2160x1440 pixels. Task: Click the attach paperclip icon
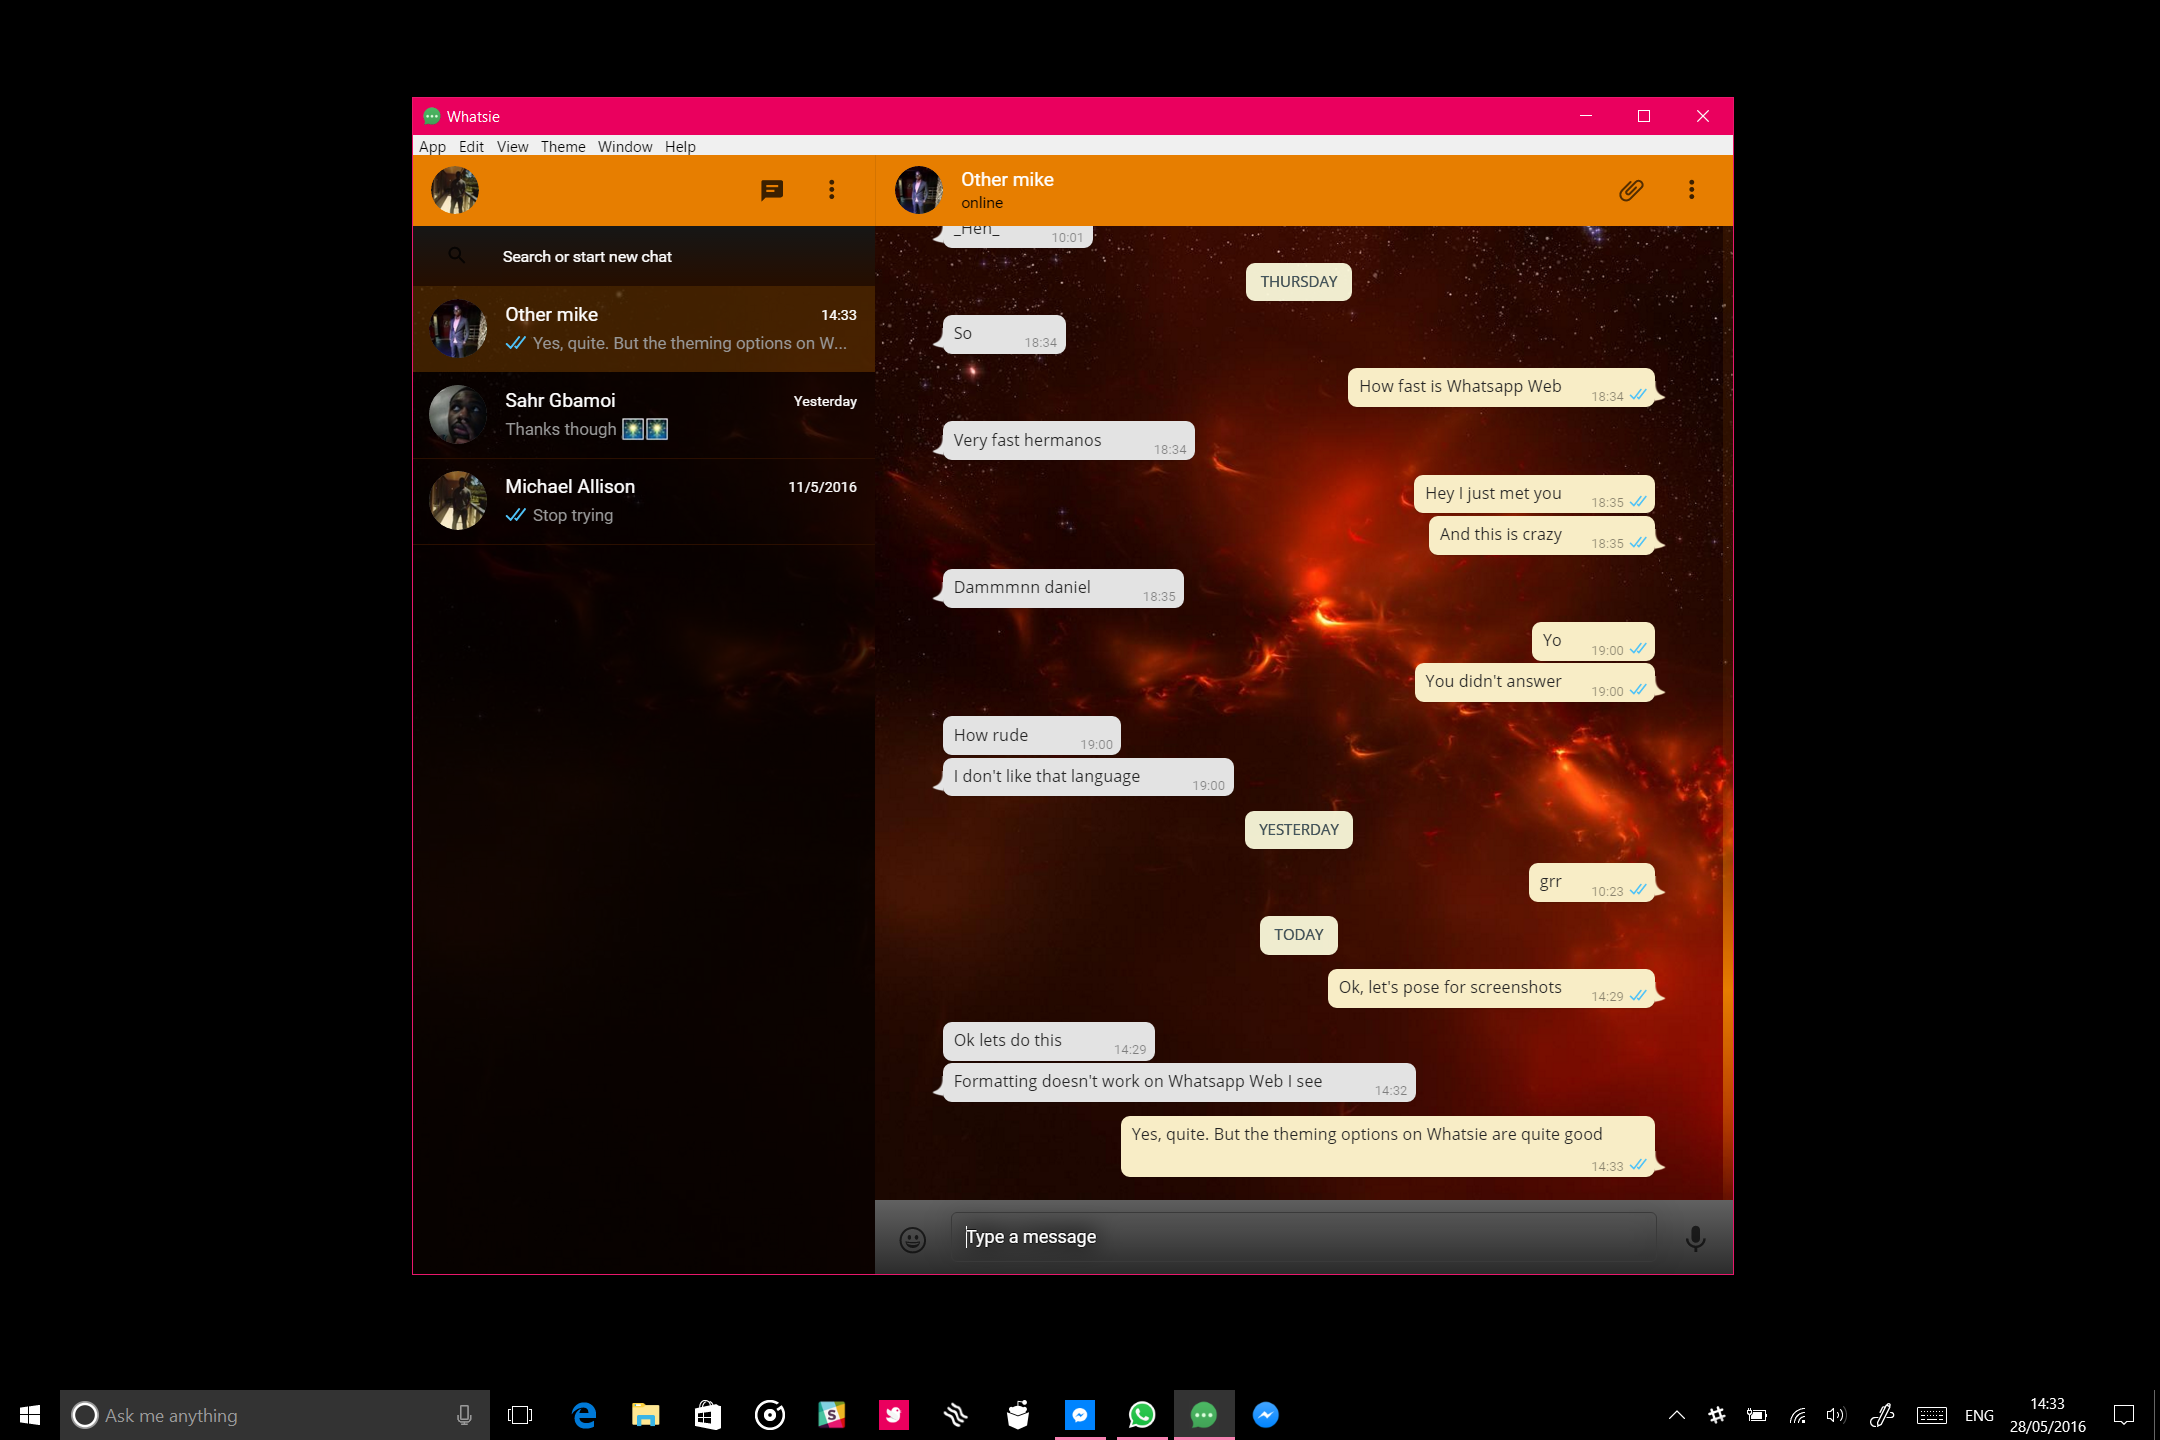1631,190
